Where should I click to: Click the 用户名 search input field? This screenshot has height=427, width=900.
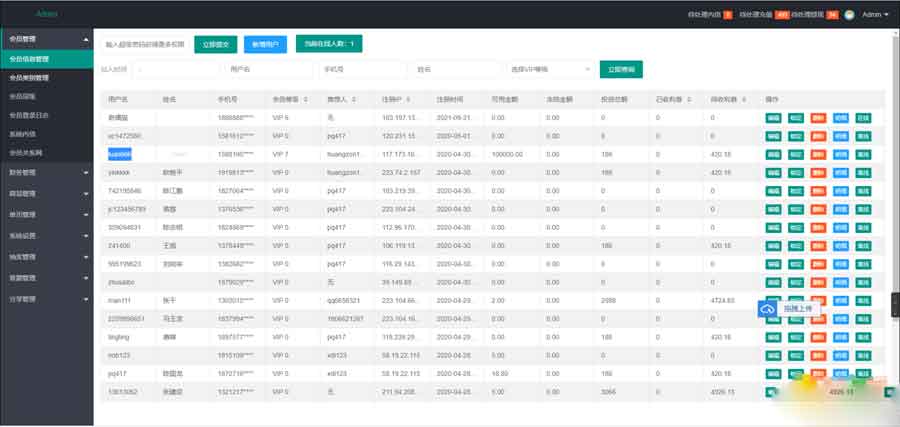coord(271,70)
